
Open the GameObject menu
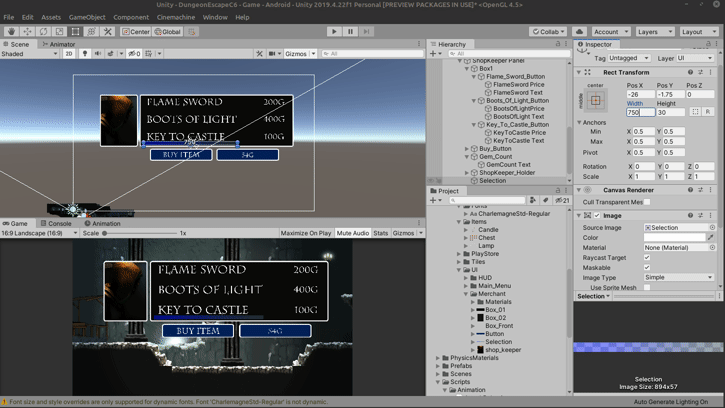click(87, 17)
